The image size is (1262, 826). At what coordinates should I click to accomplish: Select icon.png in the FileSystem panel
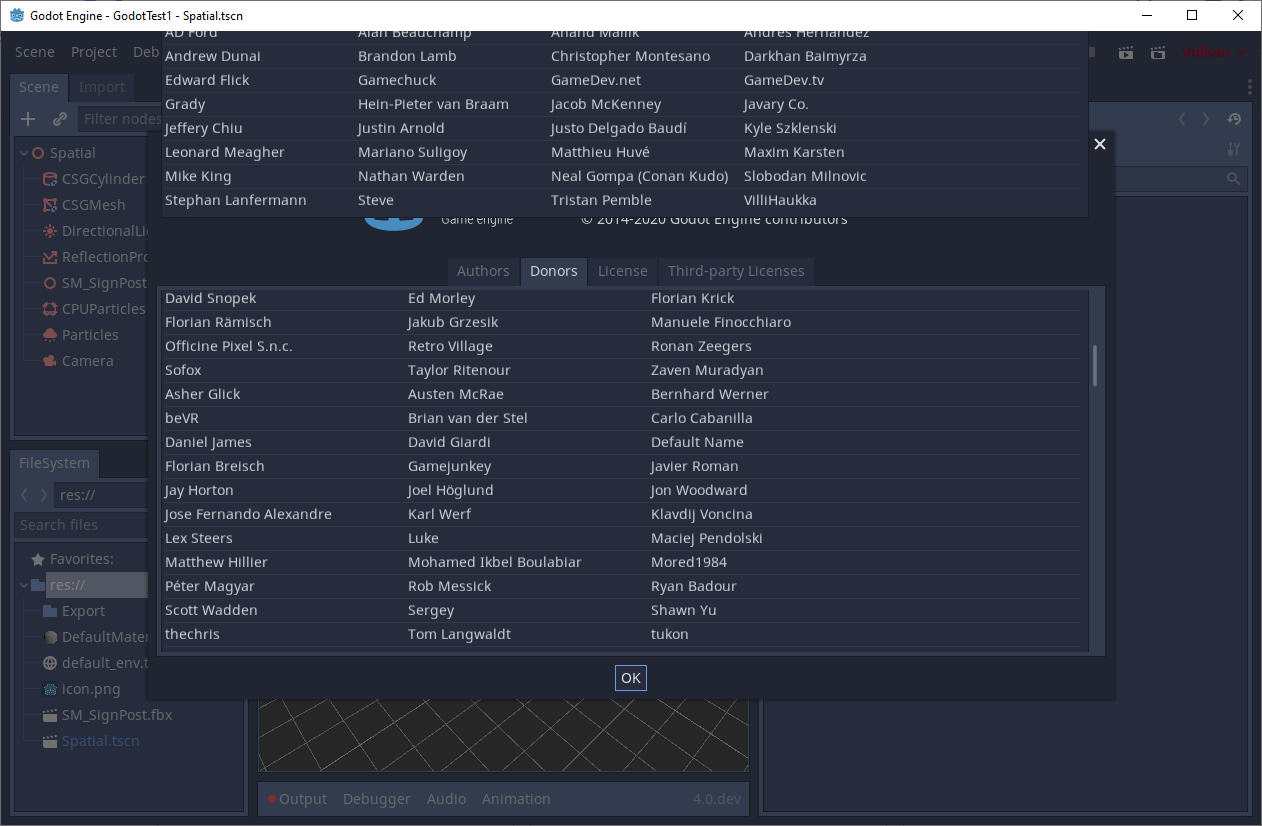[x=90, y=688]
